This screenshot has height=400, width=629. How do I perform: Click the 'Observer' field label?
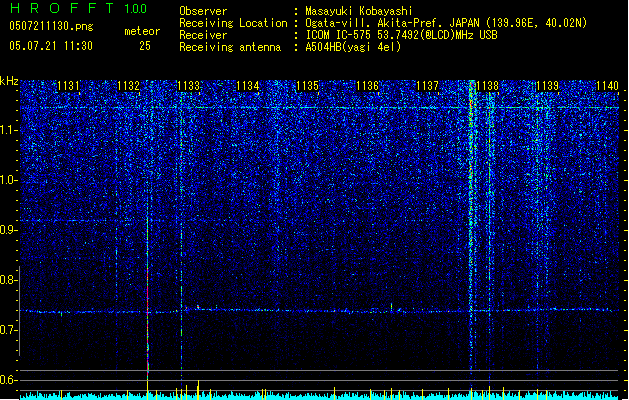203,11
